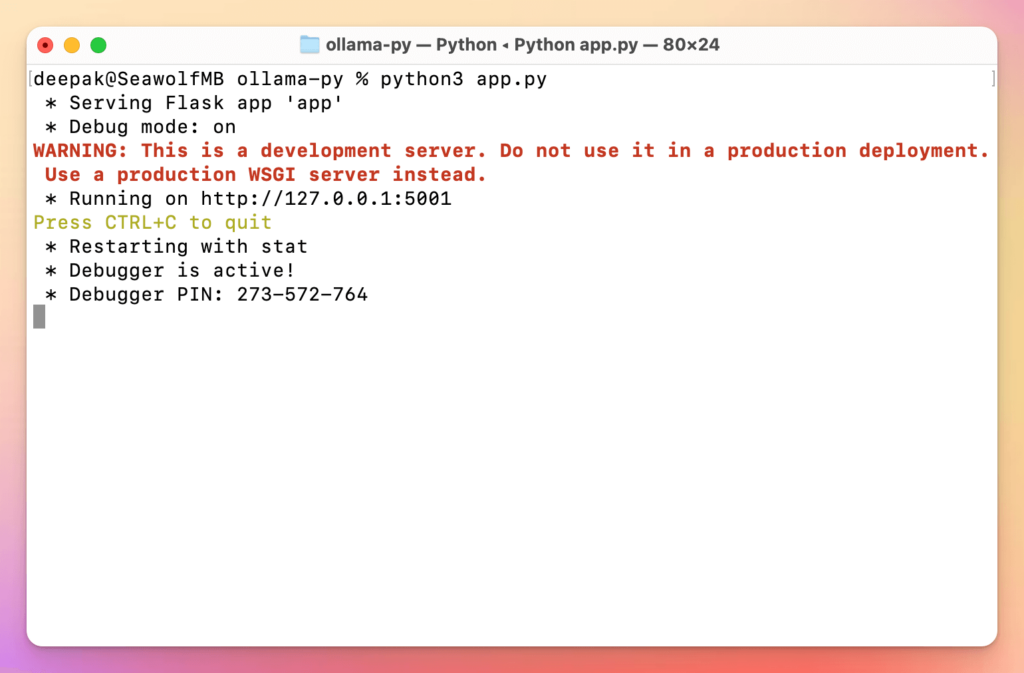
Task: Maximize the window with green button
Action: click(98, 45)
